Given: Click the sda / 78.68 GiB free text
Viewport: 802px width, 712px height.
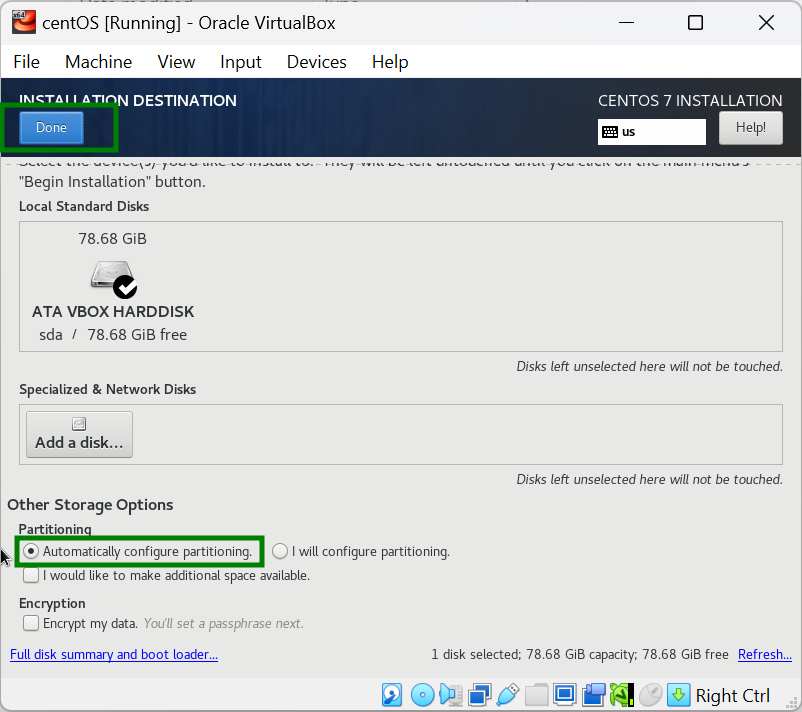Looking at the screenshot, I should (113, 335).
